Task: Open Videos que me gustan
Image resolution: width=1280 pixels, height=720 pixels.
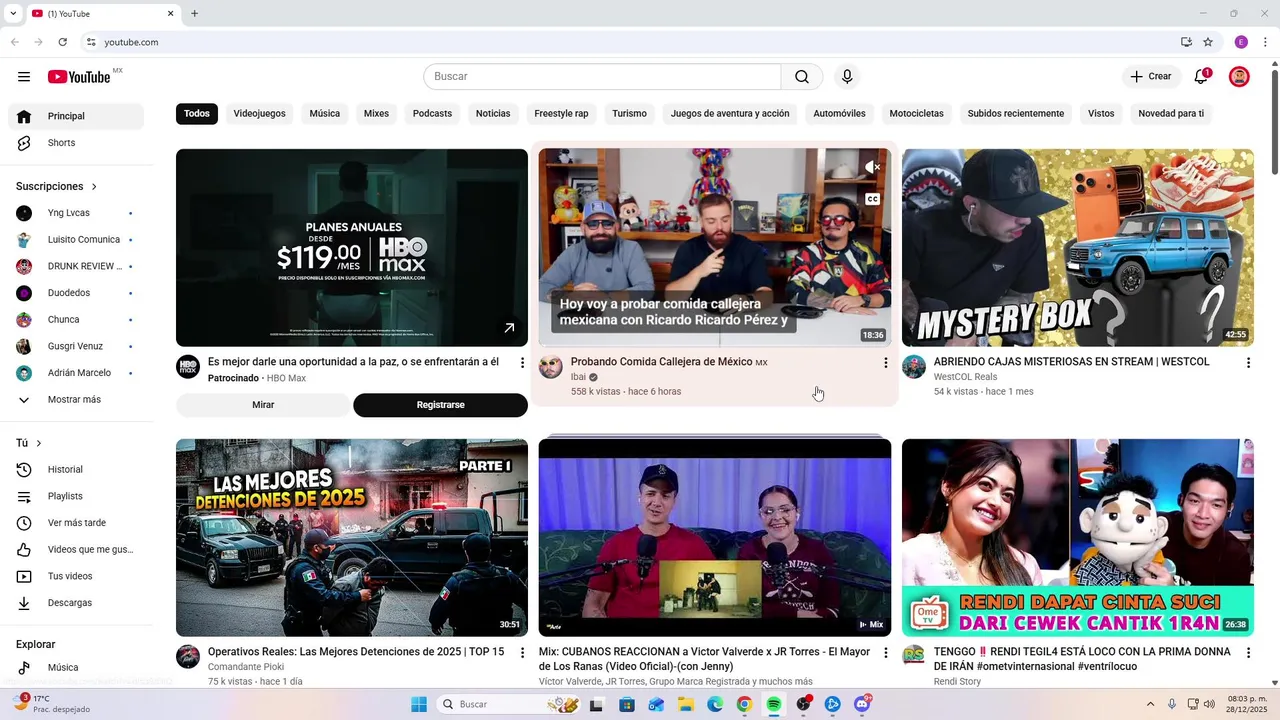Action: point(76,549)
